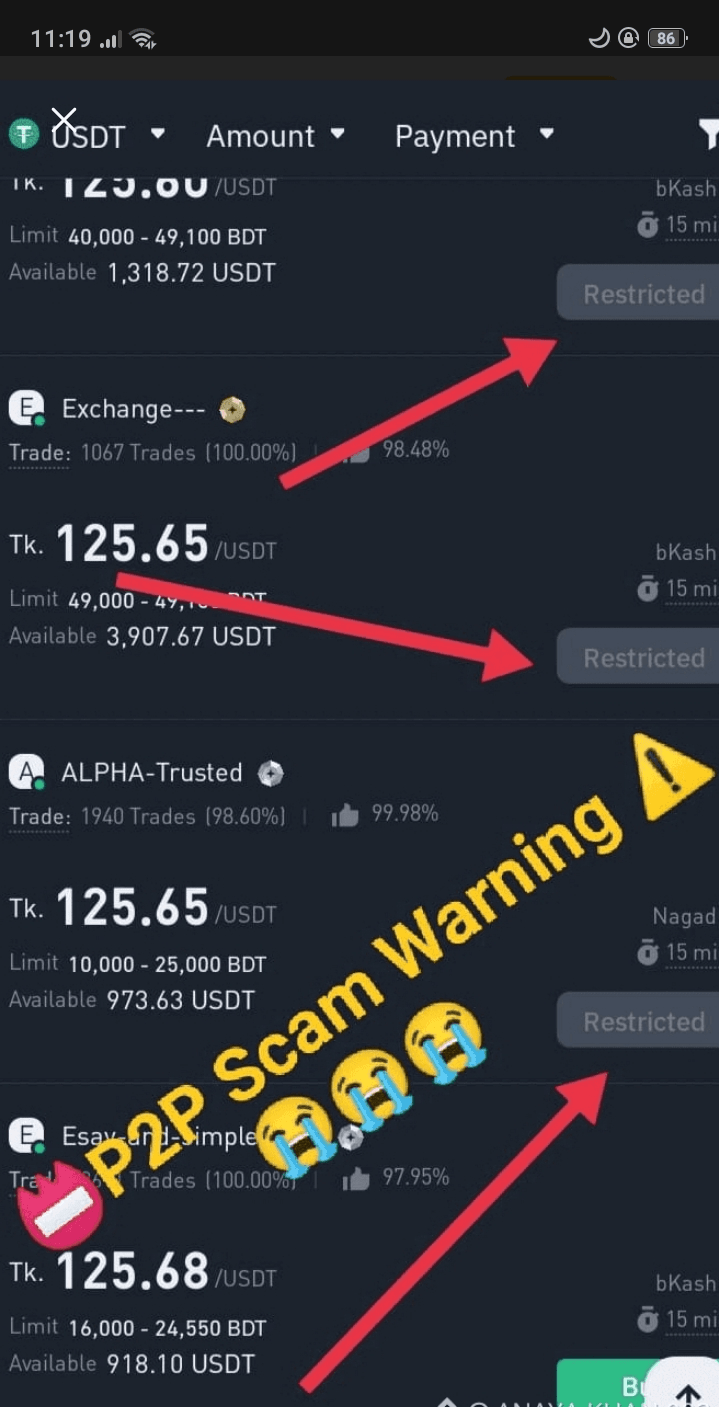Tap the thumbs-up icon next to 97.95%
Image resolution: width=719 pixels, height=1407 pixels.
coord(356,1179)
